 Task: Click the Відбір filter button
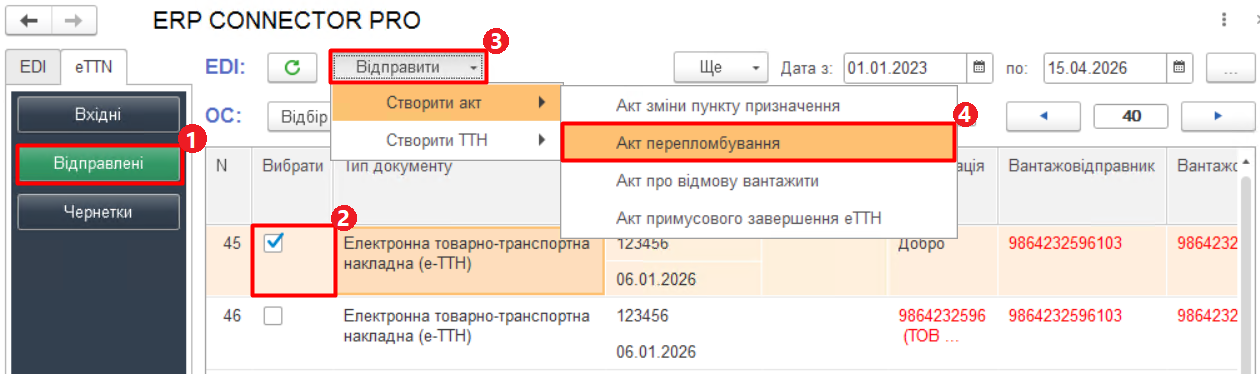pyautogui.click(x=300, y=116)
